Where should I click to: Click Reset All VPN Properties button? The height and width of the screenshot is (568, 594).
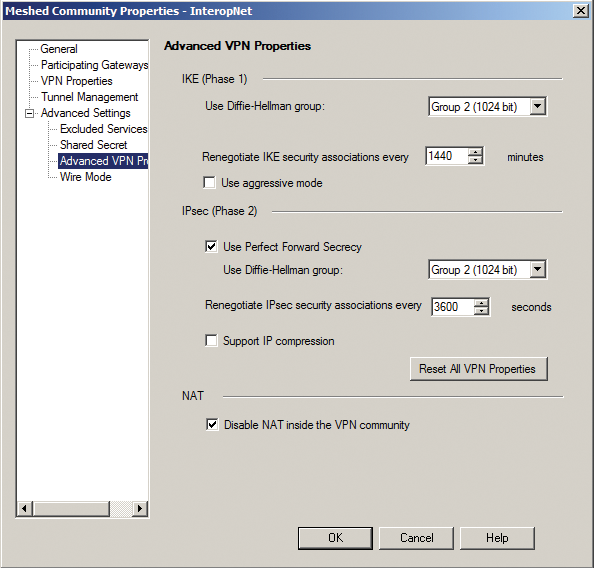[x=478, y=369]
